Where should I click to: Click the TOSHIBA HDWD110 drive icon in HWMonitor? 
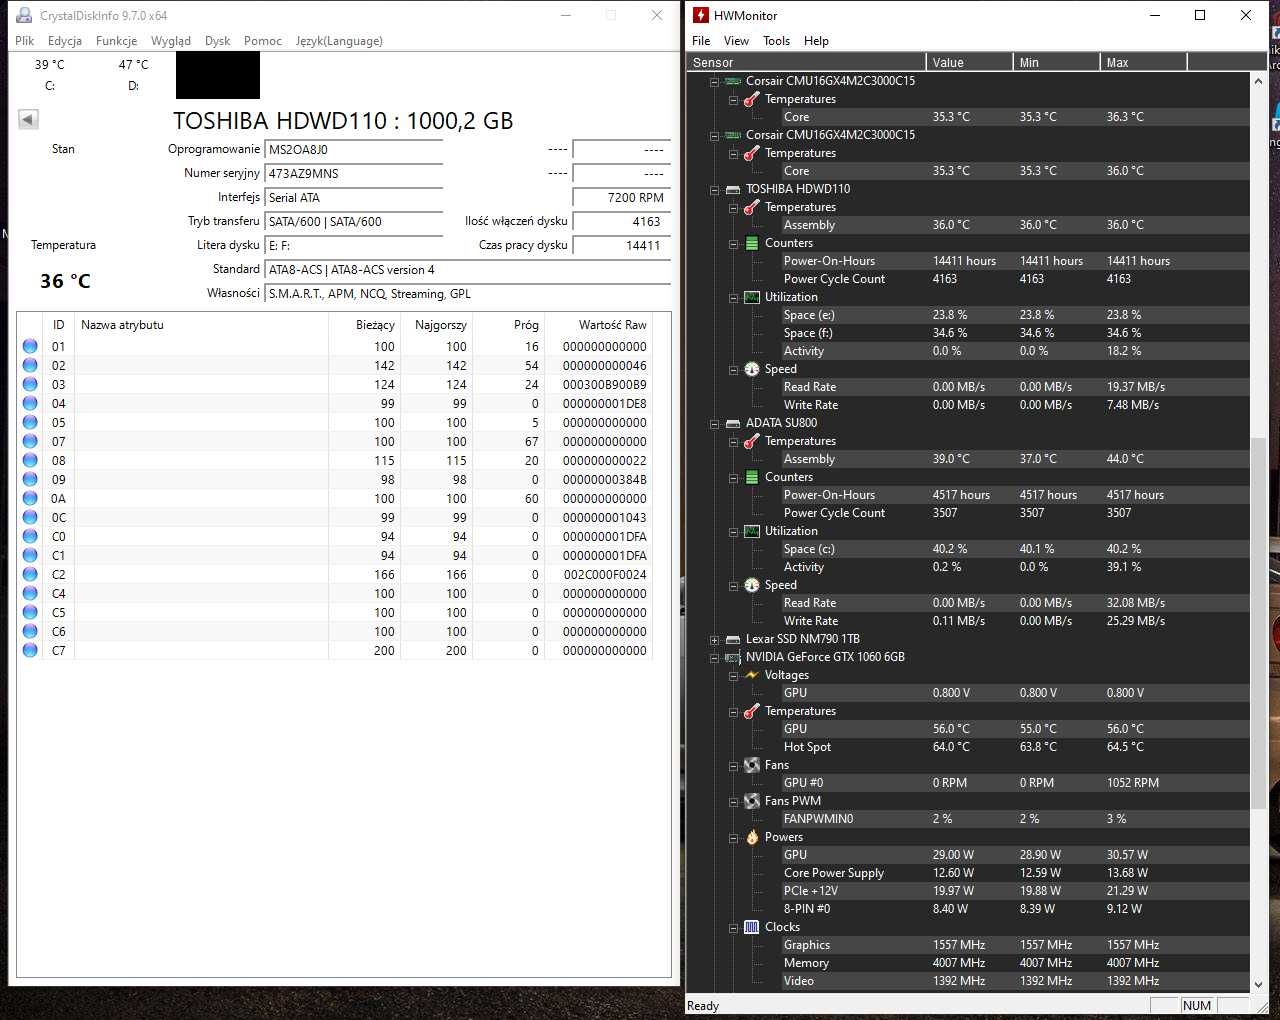click(733, 189)
